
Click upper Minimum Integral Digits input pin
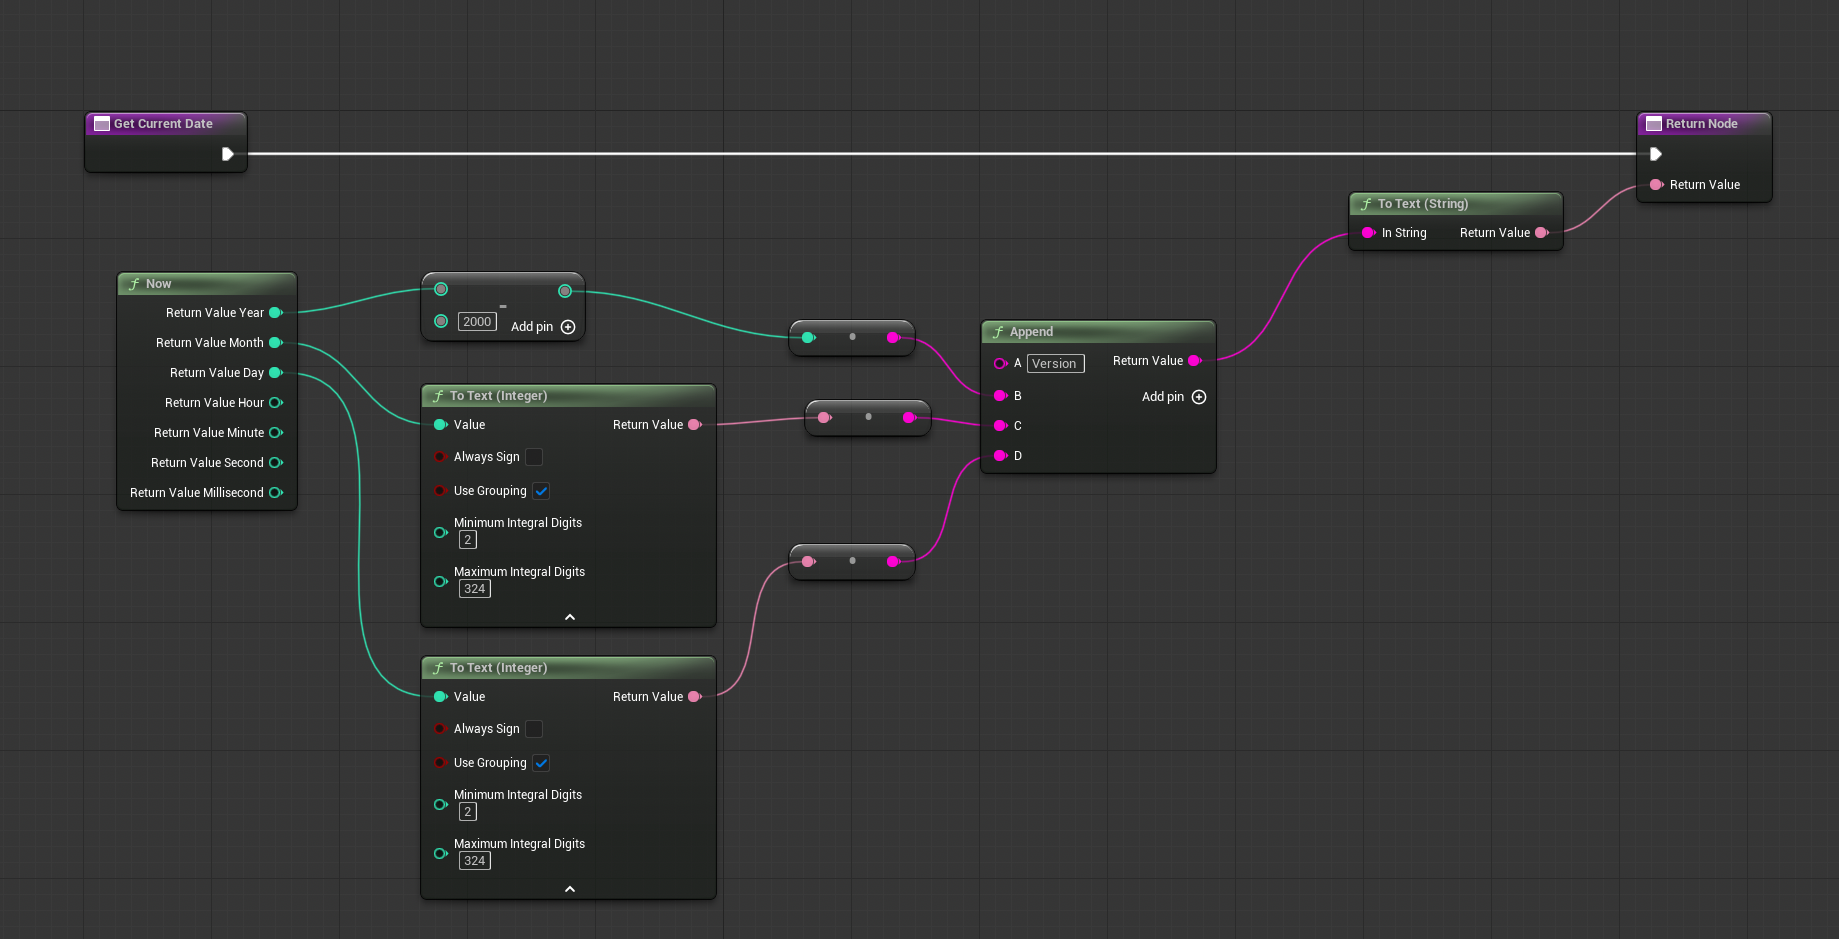[x=440, y=533]
